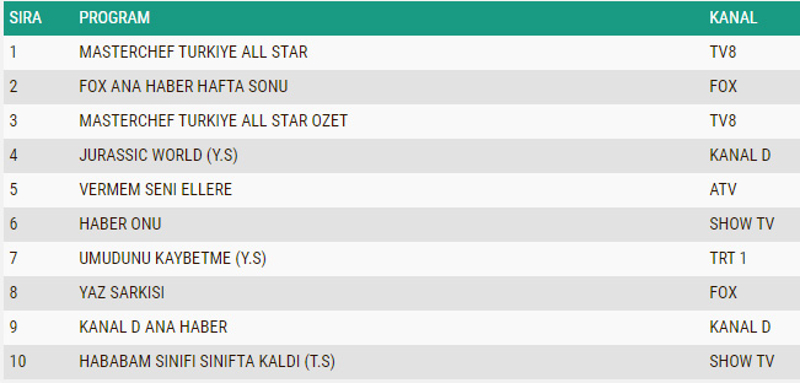Select YAZ SARKISI program

pyautogui.click(x=122, y=293)
